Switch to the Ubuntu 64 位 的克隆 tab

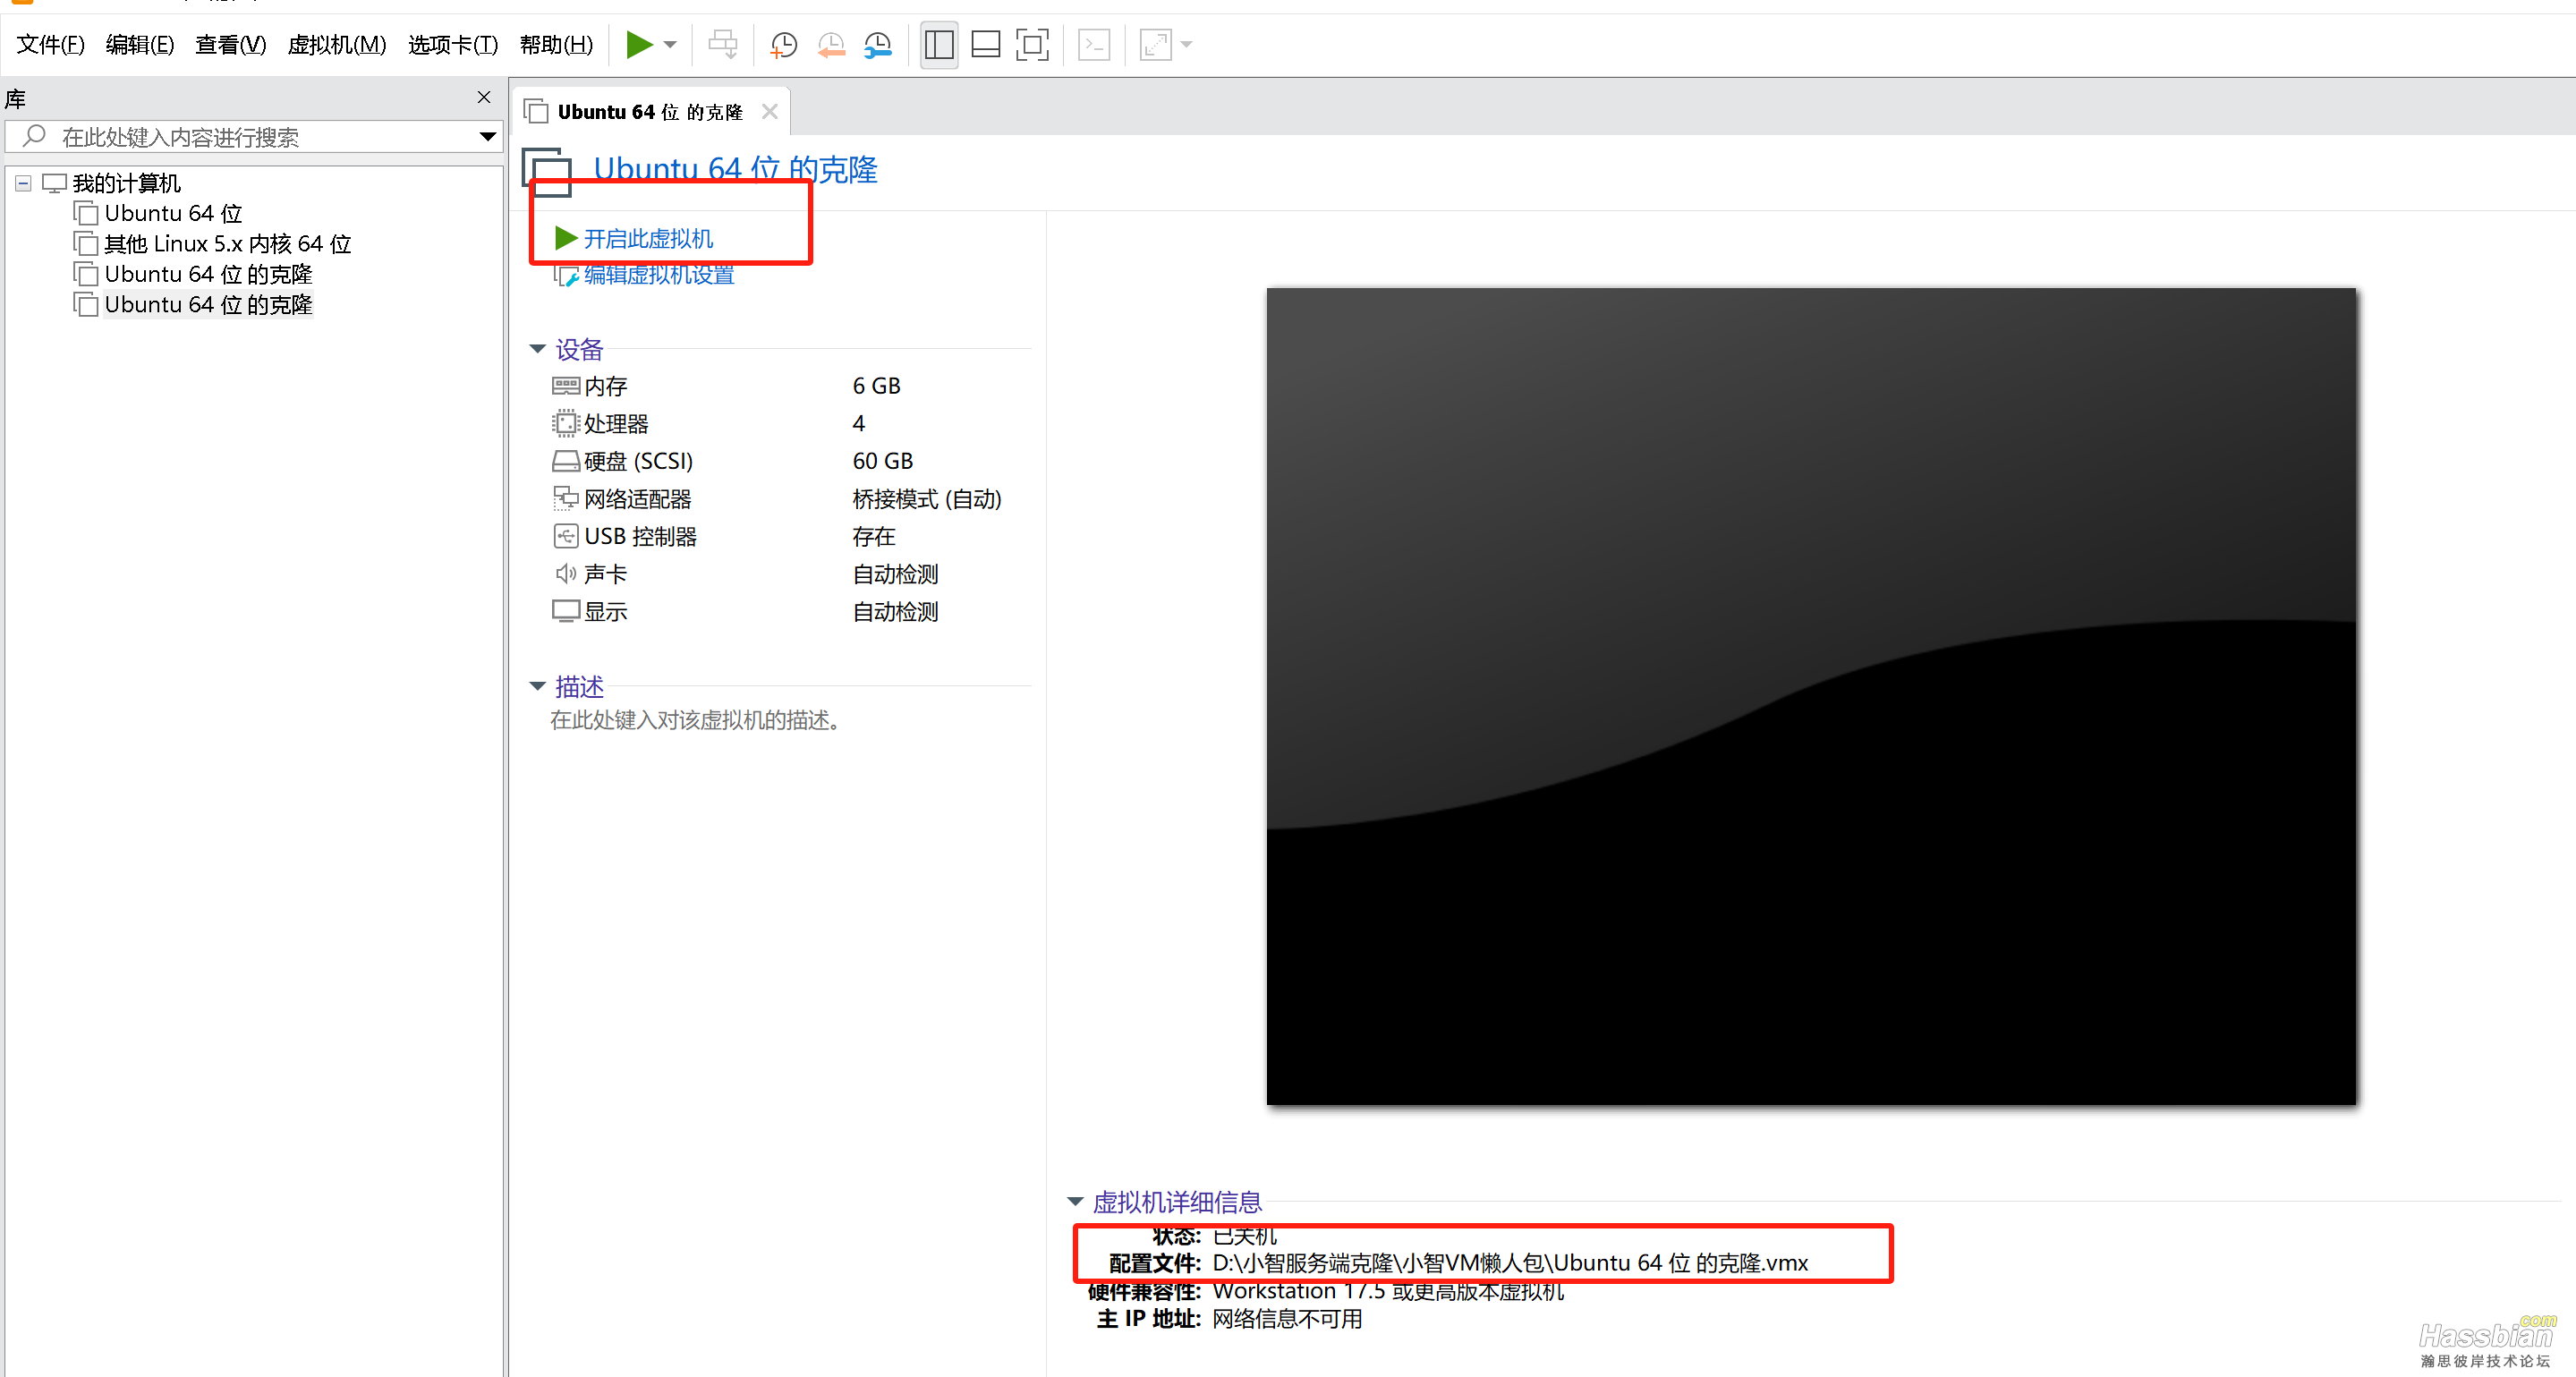(650, 112)
